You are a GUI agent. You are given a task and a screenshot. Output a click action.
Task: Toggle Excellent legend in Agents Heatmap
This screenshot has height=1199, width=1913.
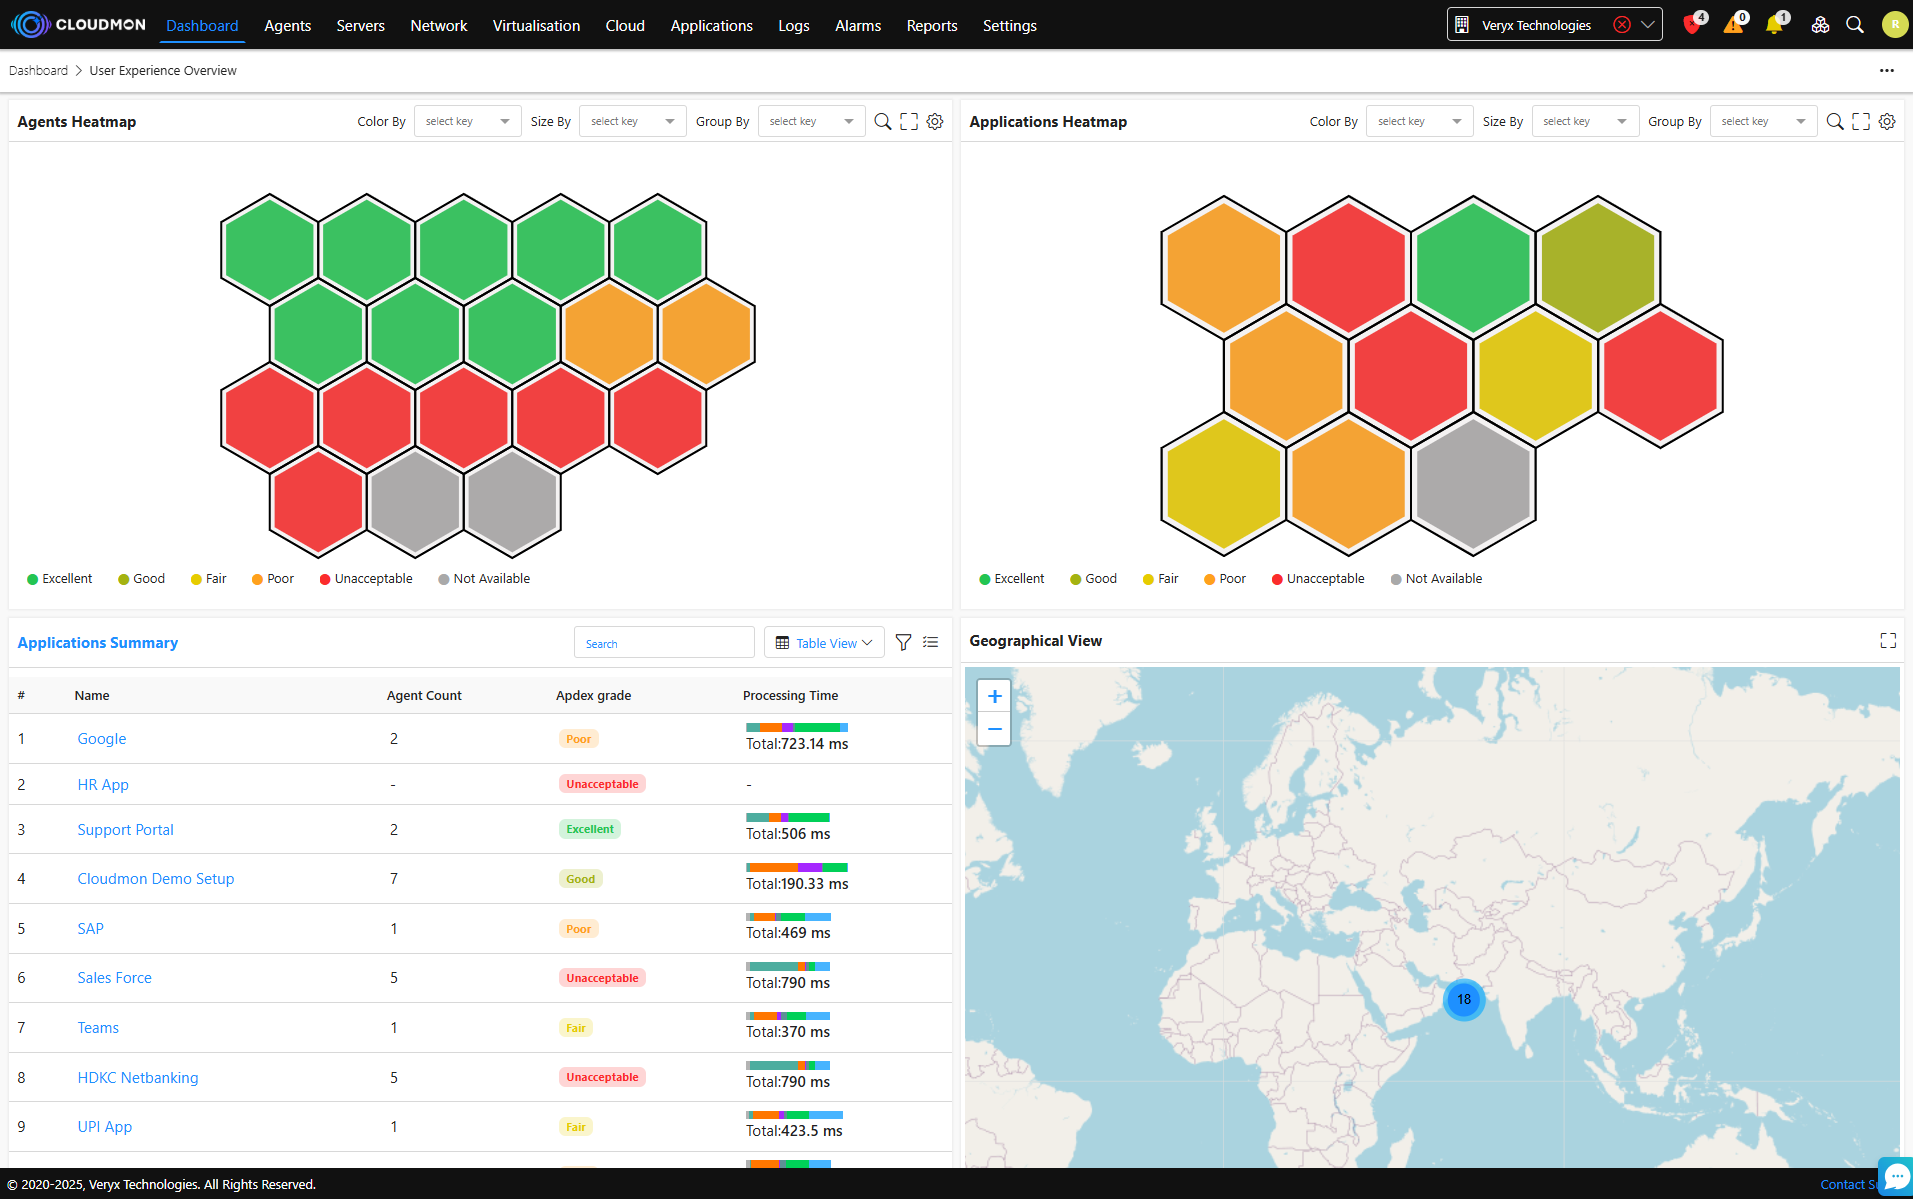(x=59, y=579)
